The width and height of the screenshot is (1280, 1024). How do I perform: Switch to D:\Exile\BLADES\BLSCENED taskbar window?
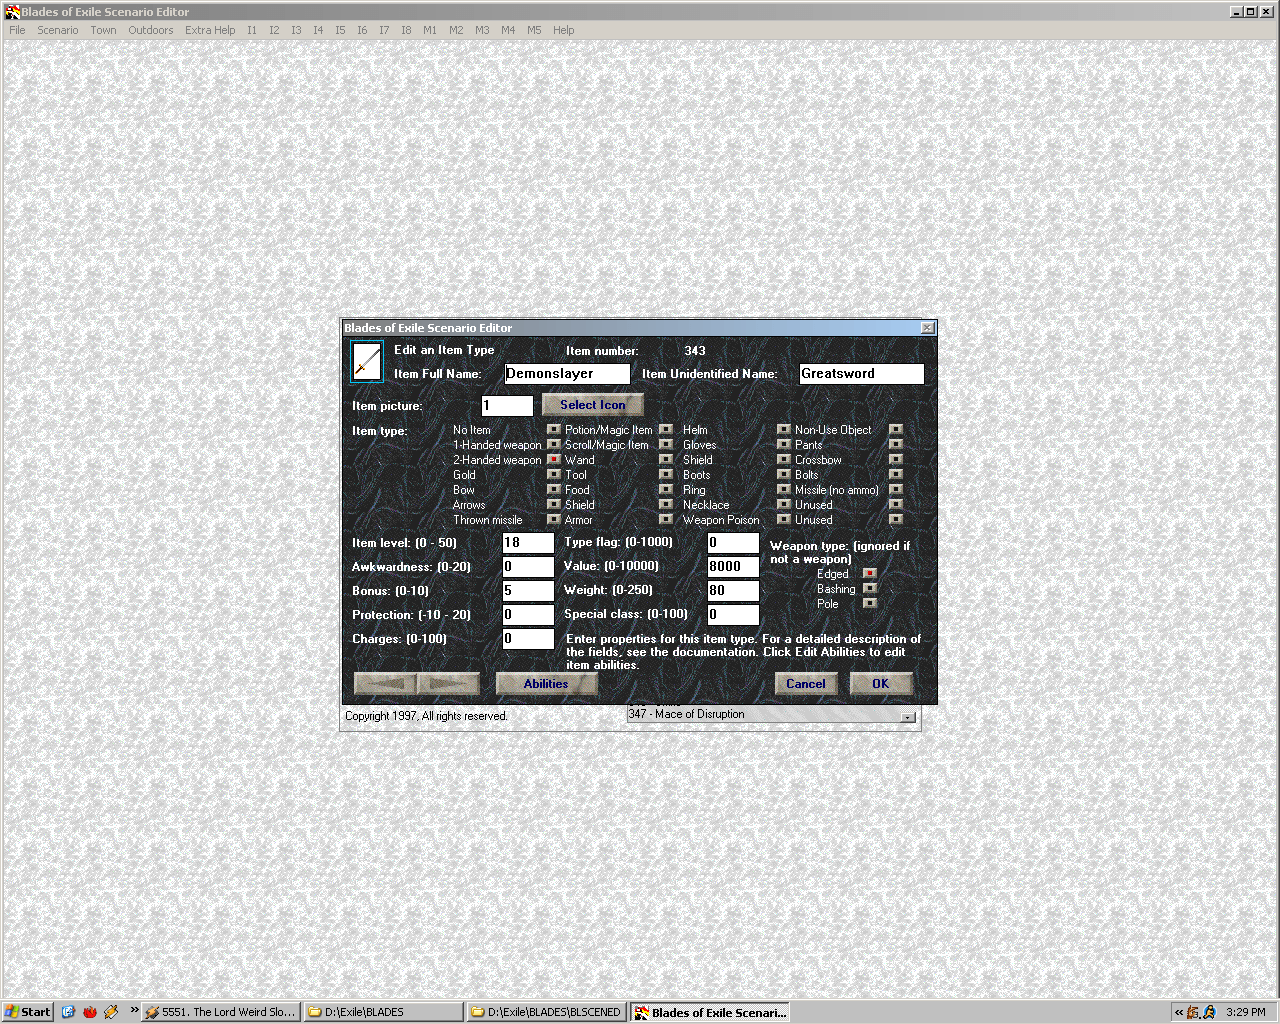point(547,1012)
